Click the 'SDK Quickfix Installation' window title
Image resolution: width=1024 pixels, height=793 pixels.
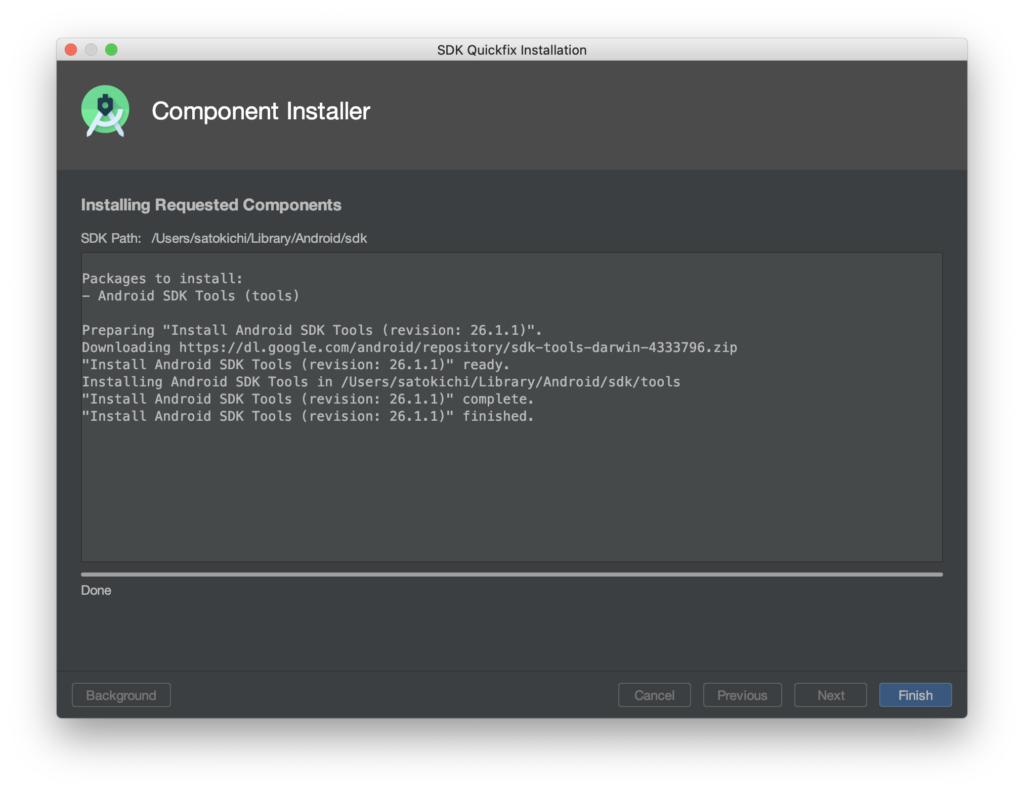pos(511,50)
